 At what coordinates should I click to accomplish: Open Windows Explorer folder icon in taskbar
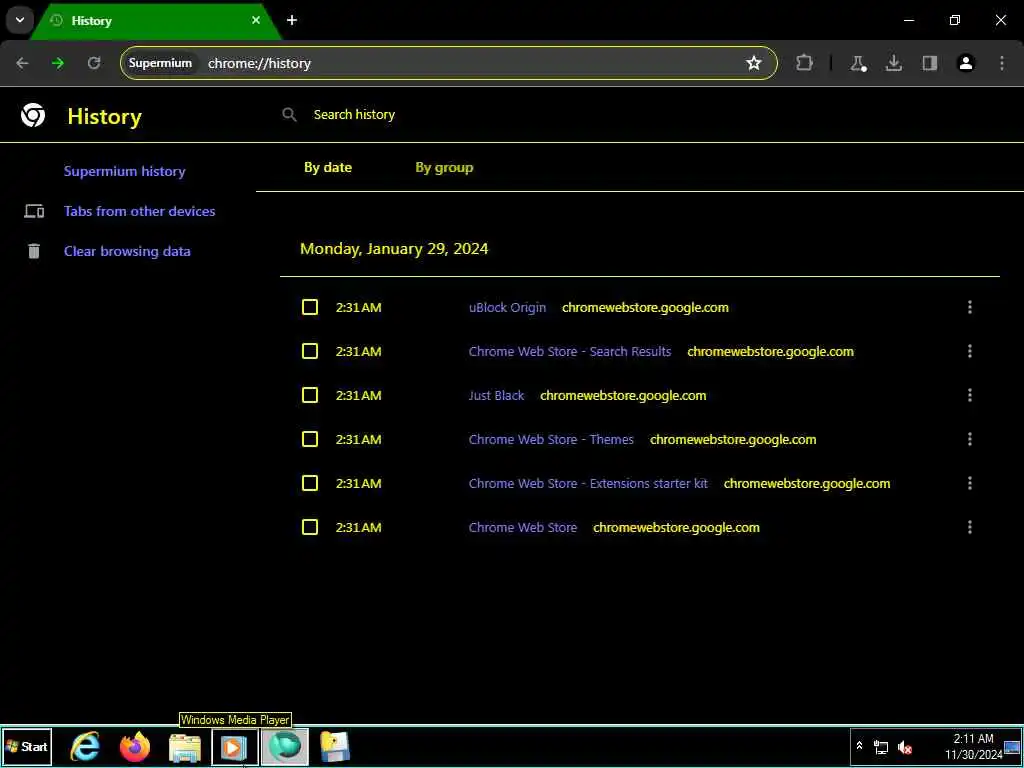[185, 747]
